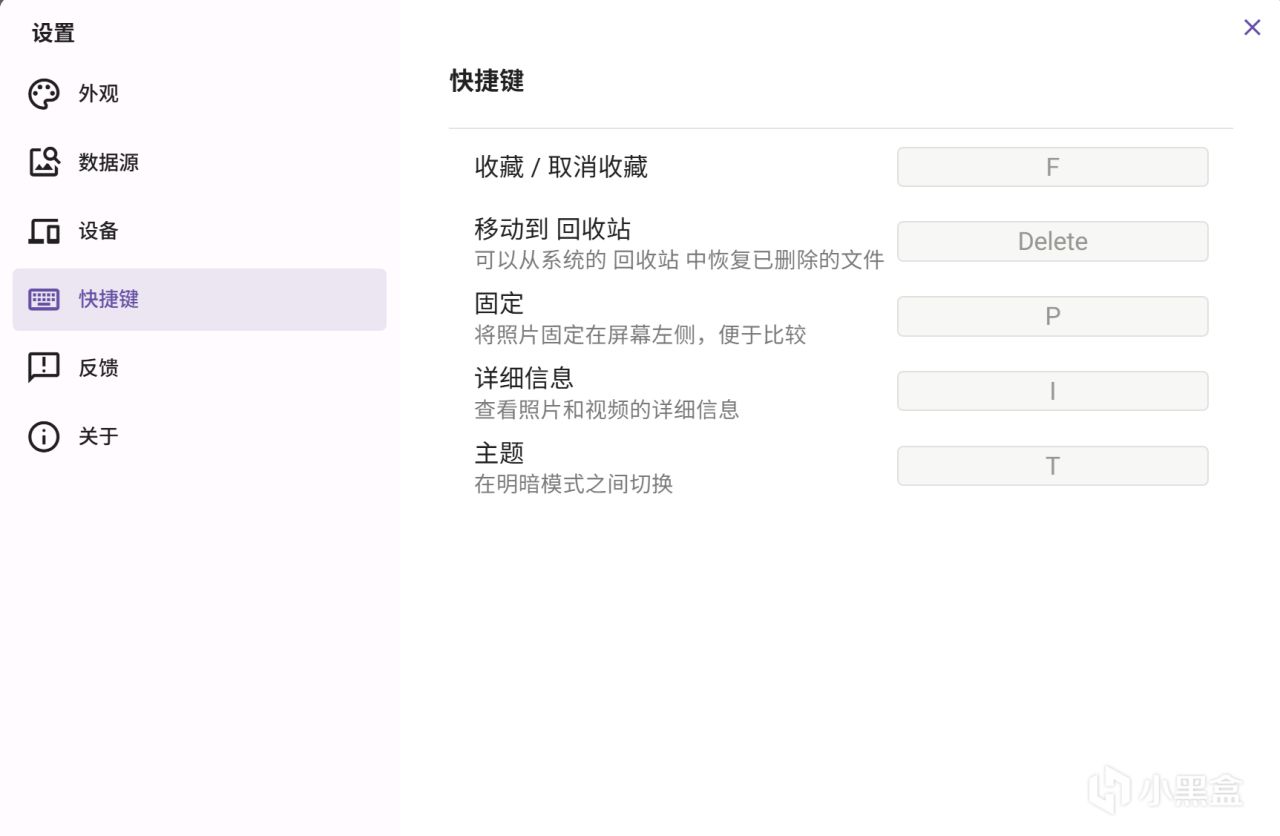
Task: Click the palette icon beside 外观
Action: (44, 94)
